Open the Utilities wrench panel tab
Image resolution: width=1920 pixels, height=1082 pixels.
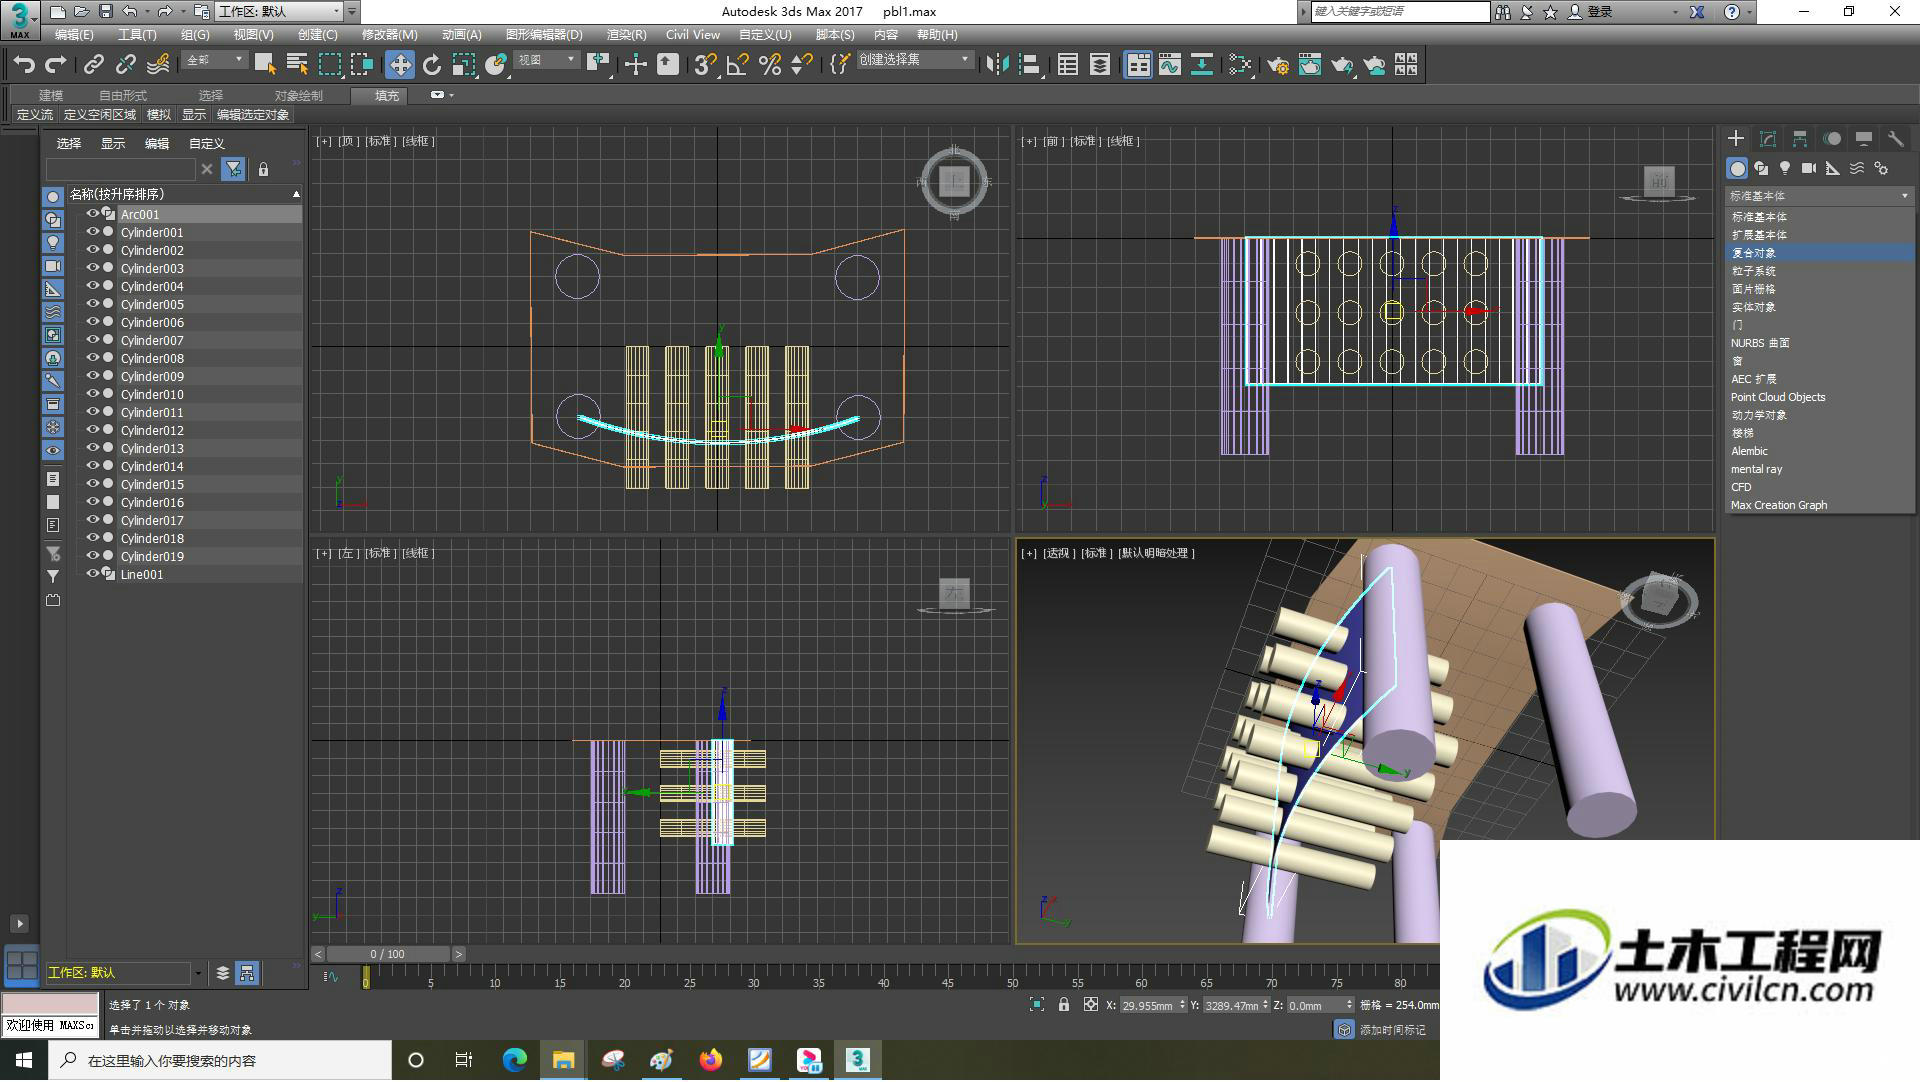(x=1896, y=139)
